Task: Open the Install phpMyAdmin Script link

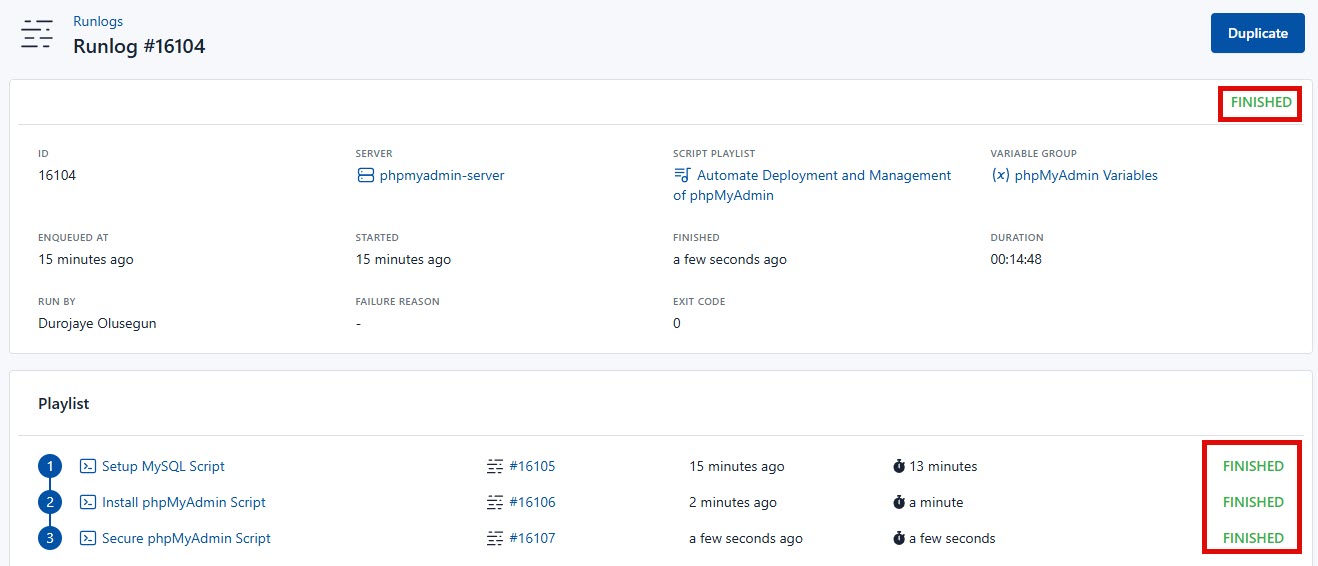Action: 184,502
